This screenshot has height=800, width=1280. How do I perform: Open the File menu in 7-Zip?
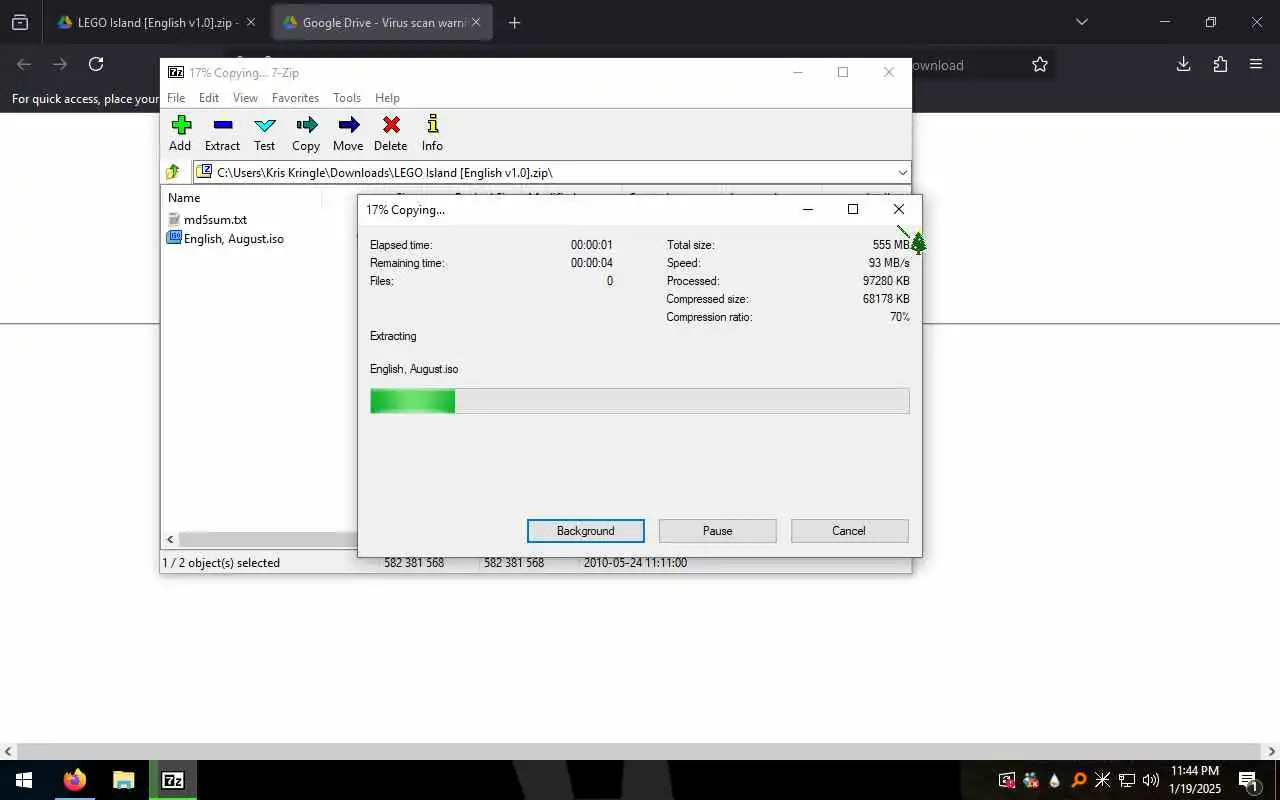tap(176, 98)
